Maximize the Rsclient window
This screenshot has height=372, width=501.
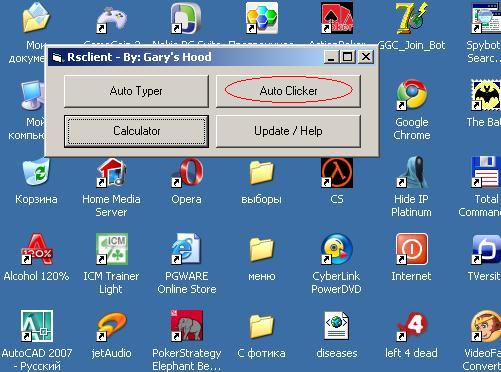347,57
